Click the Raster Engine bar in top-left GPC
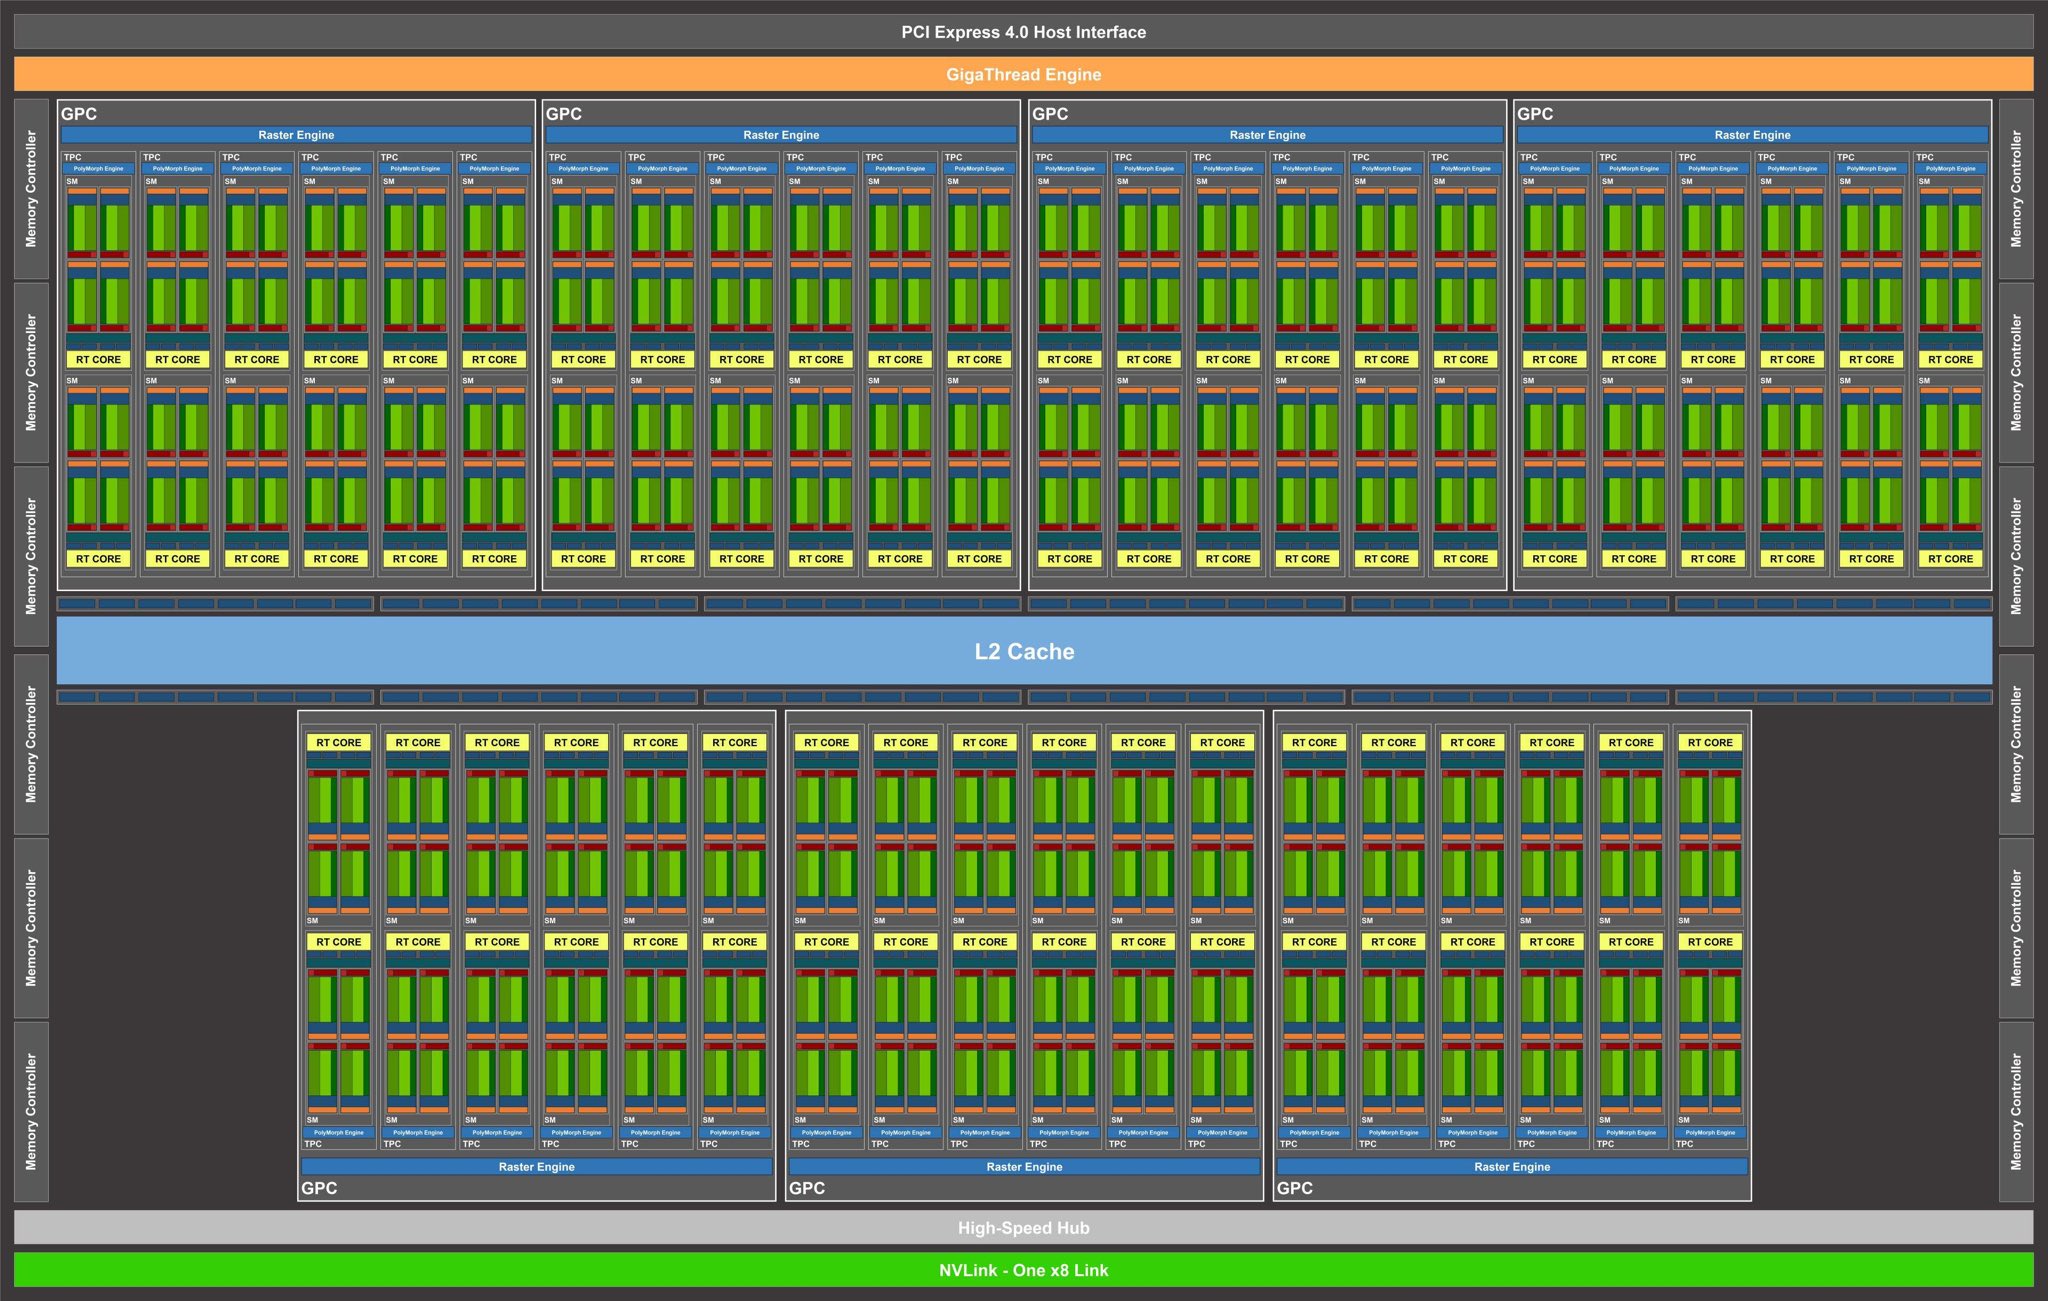The width and height of the screenshot is (2048, 1301). click(x=296, y=135)
